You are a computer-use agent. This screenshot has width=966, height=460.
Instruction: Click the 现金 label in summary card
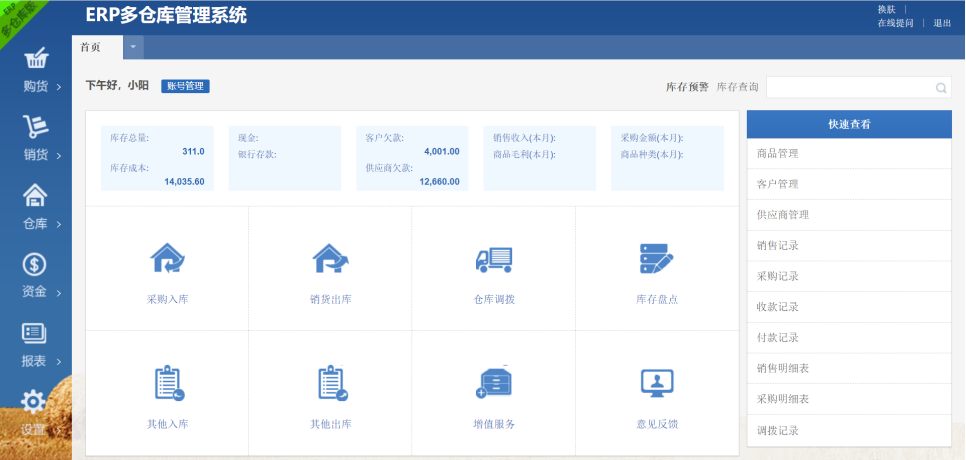[x=249, y=138]
